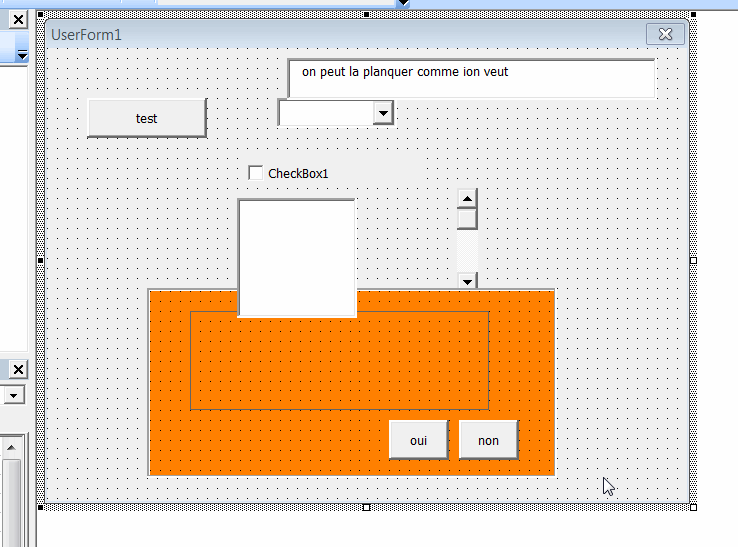Image resolution: width=738 pixels, height=547 pixels.
Task: Close the upper left side panel
Action: pyautogui.click(x=18, y=20)
